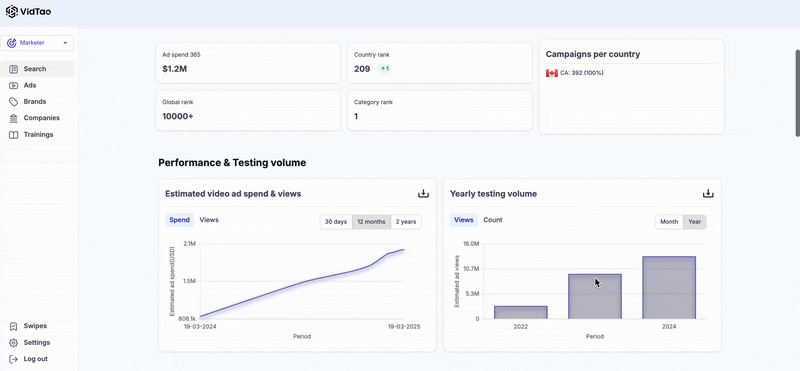This screenshot has height=371, width=800.
Task: Download the Estimated video ad spend chart
Action: click(x=423, y=194)
